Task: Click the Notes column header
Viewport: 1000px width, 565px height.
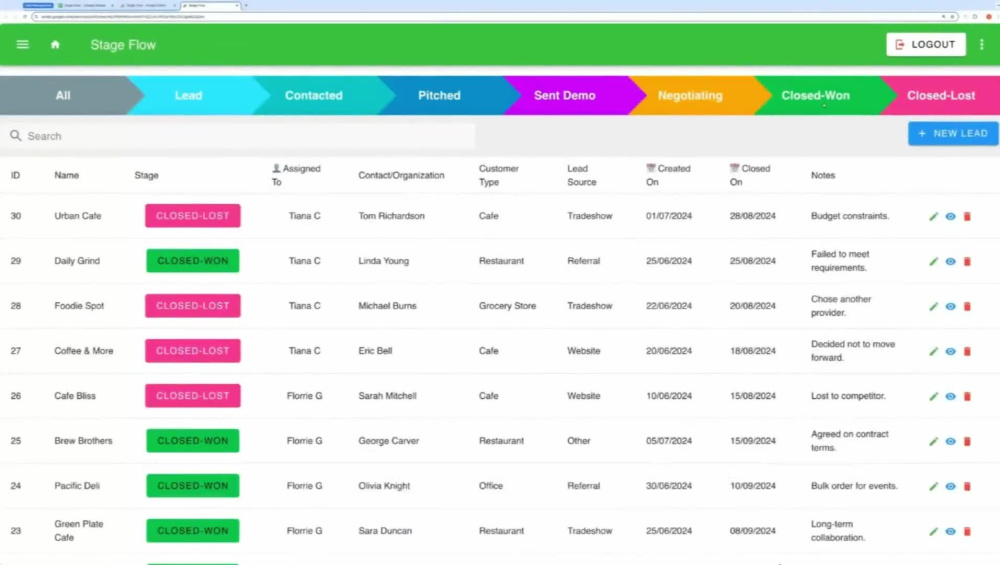Action: click(823, 175)
